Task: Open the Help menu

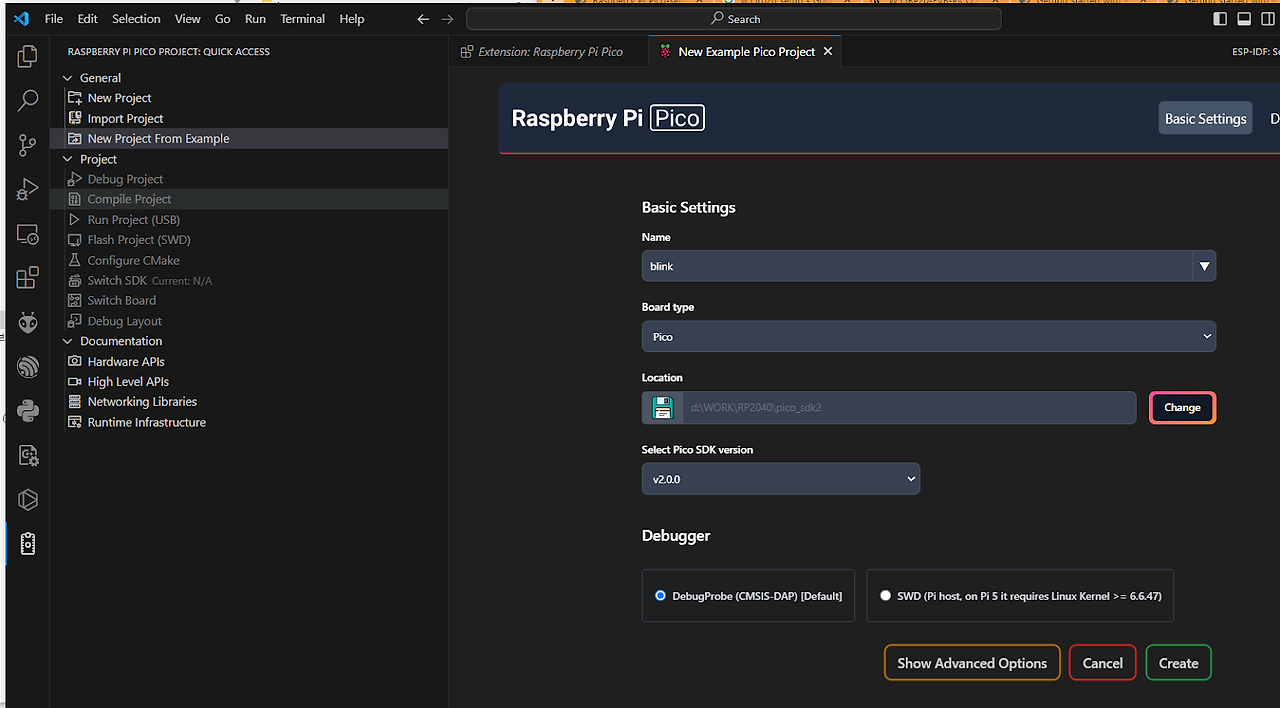Action: coord(352,19)
